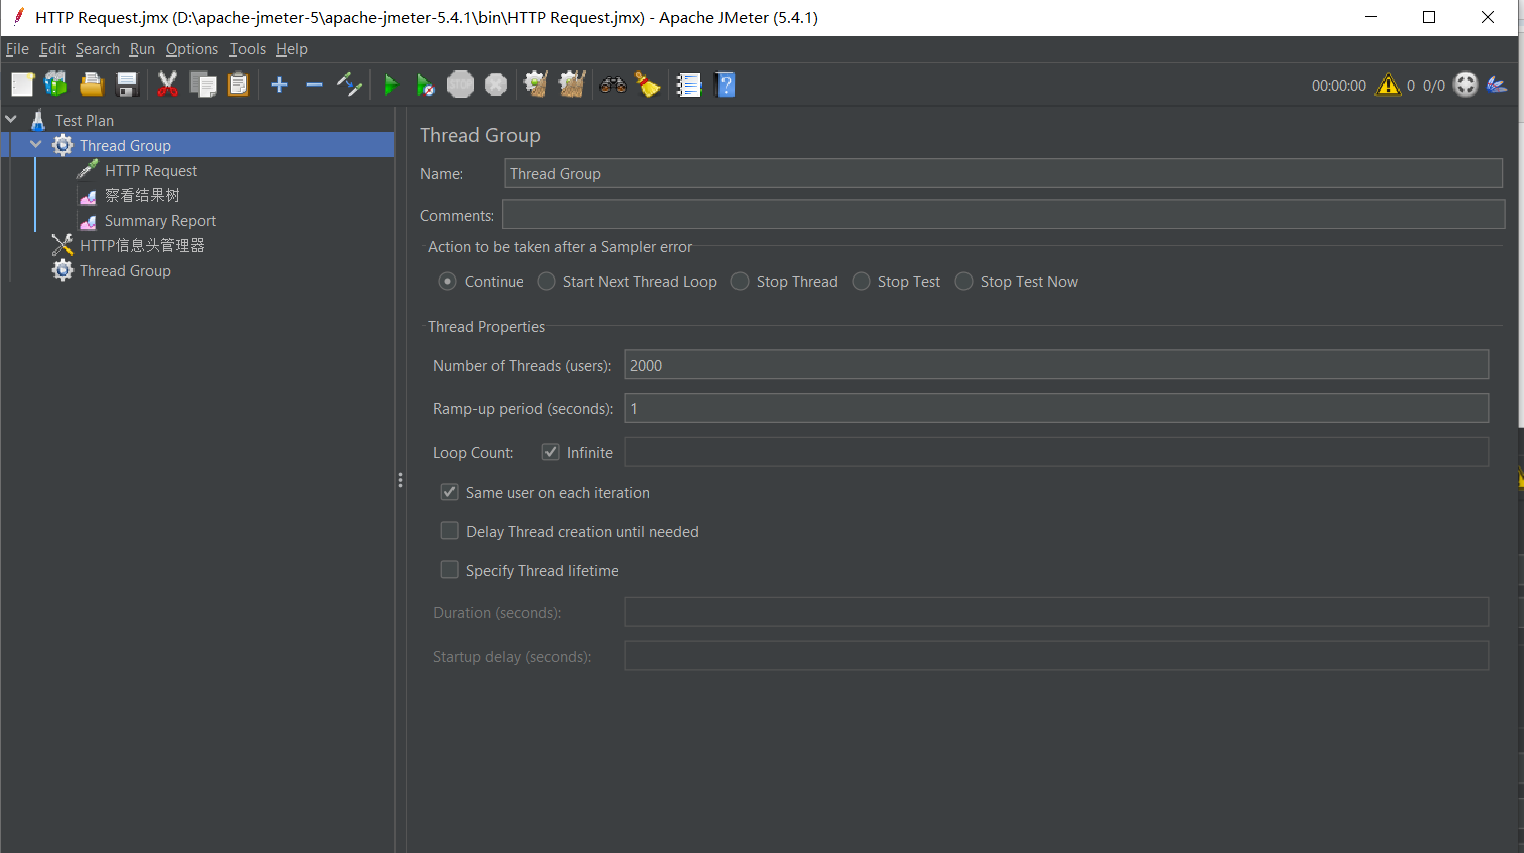Start test with no pauses icon
1524x853 pixels.
coord(426,85)
